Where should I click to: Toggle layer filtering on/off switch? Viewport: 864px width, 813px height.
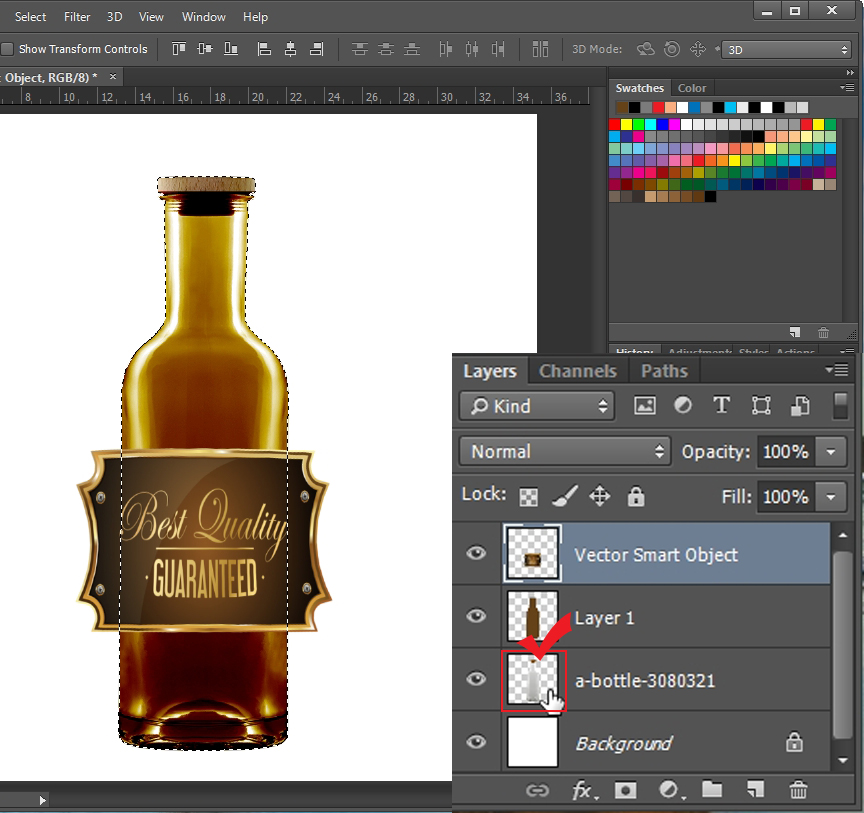pyautogui.click(x=840, y=406)
